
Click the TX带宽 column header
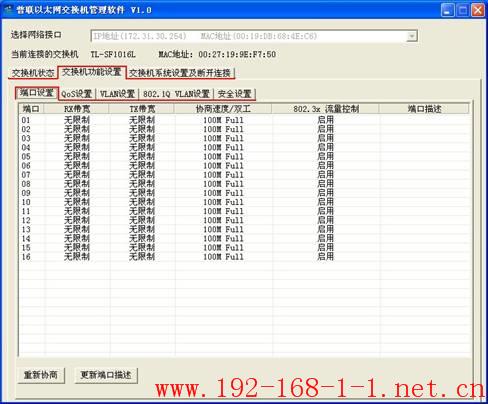click(142, 109)
